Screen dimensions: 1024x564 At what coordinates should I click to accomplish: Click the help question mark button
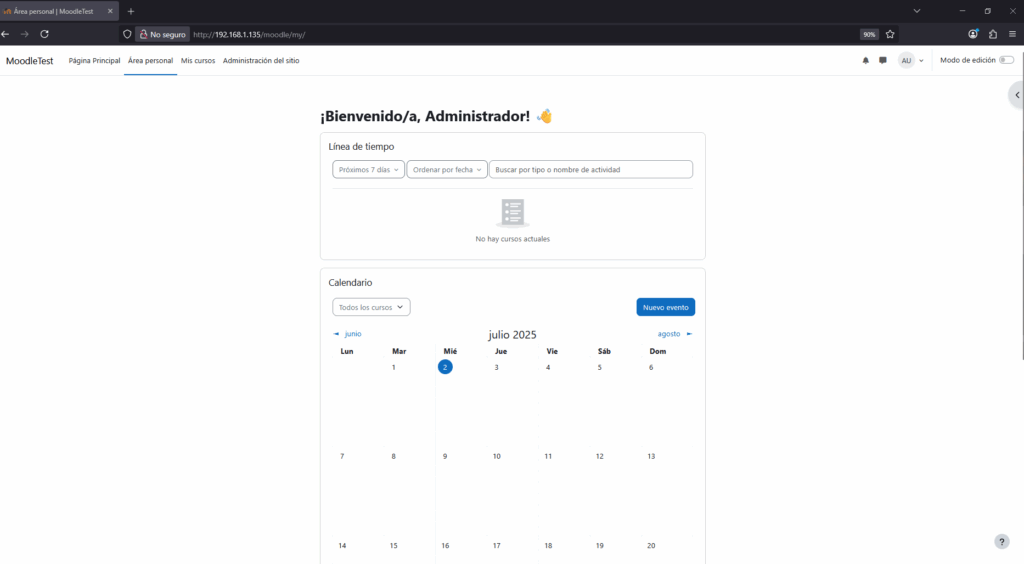click(1002, 542)
